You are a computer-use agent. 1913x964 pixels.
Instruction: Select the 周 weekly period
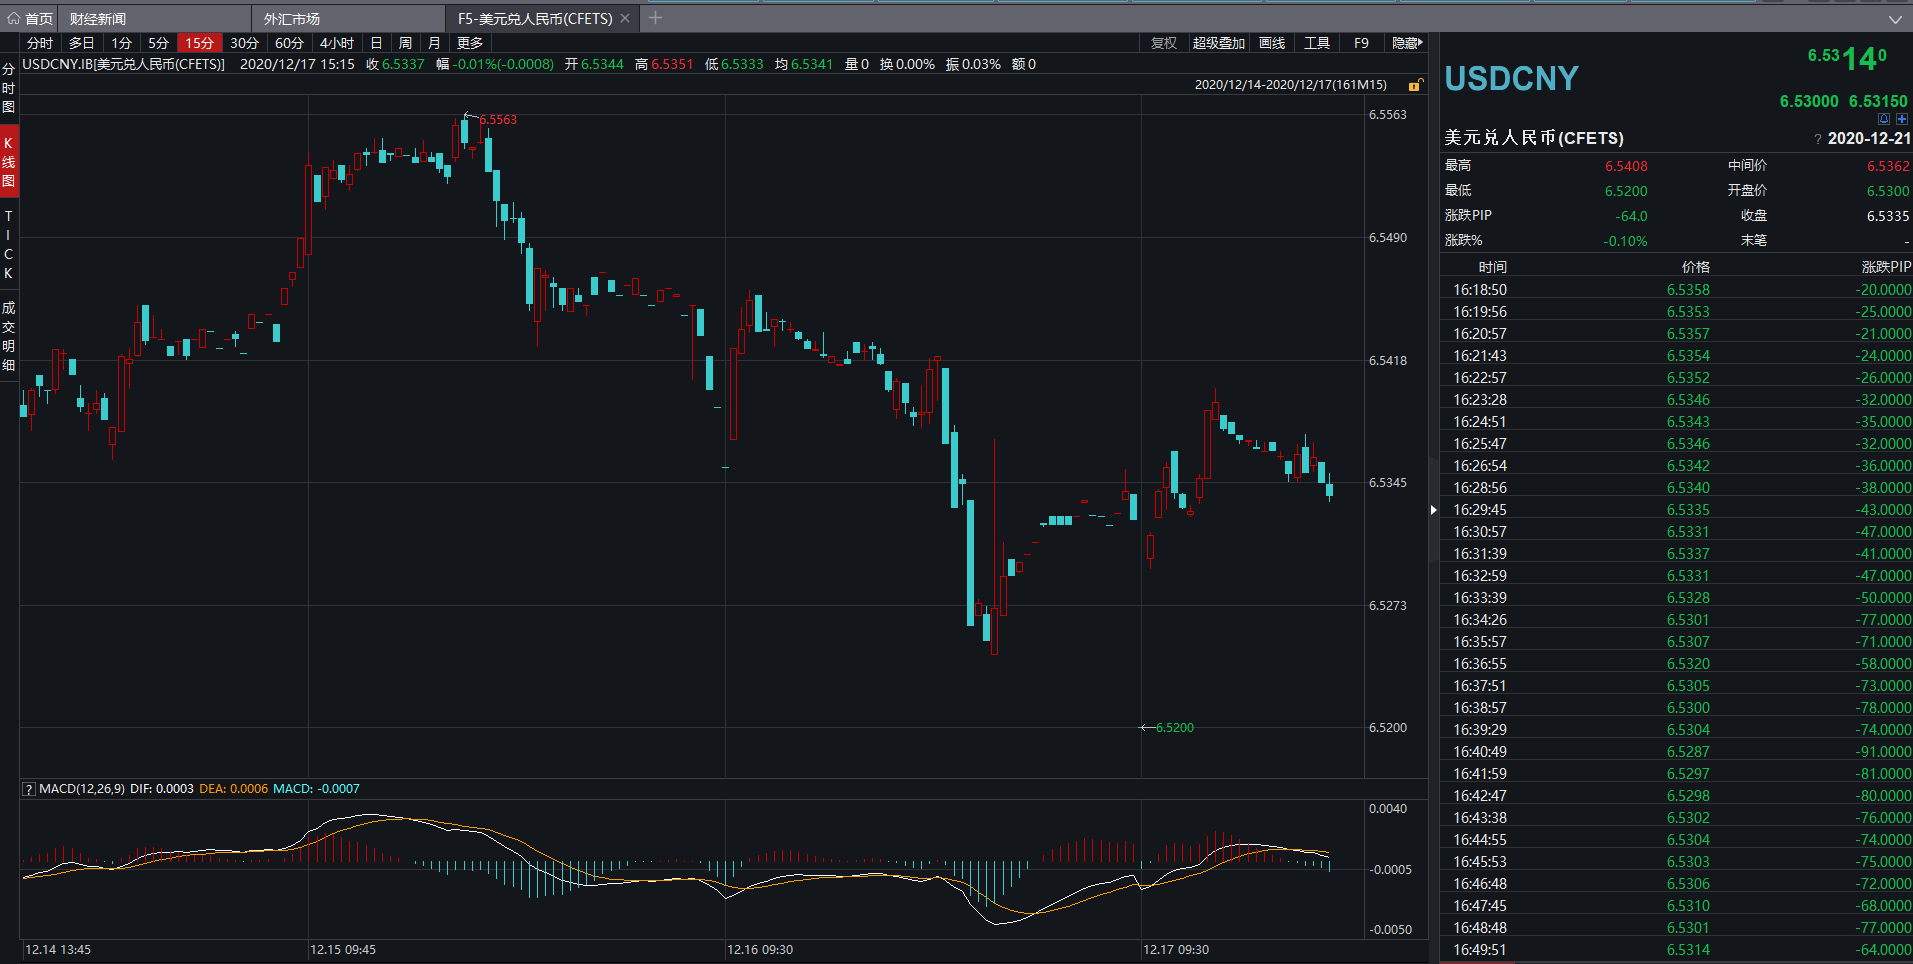(405, 43)
